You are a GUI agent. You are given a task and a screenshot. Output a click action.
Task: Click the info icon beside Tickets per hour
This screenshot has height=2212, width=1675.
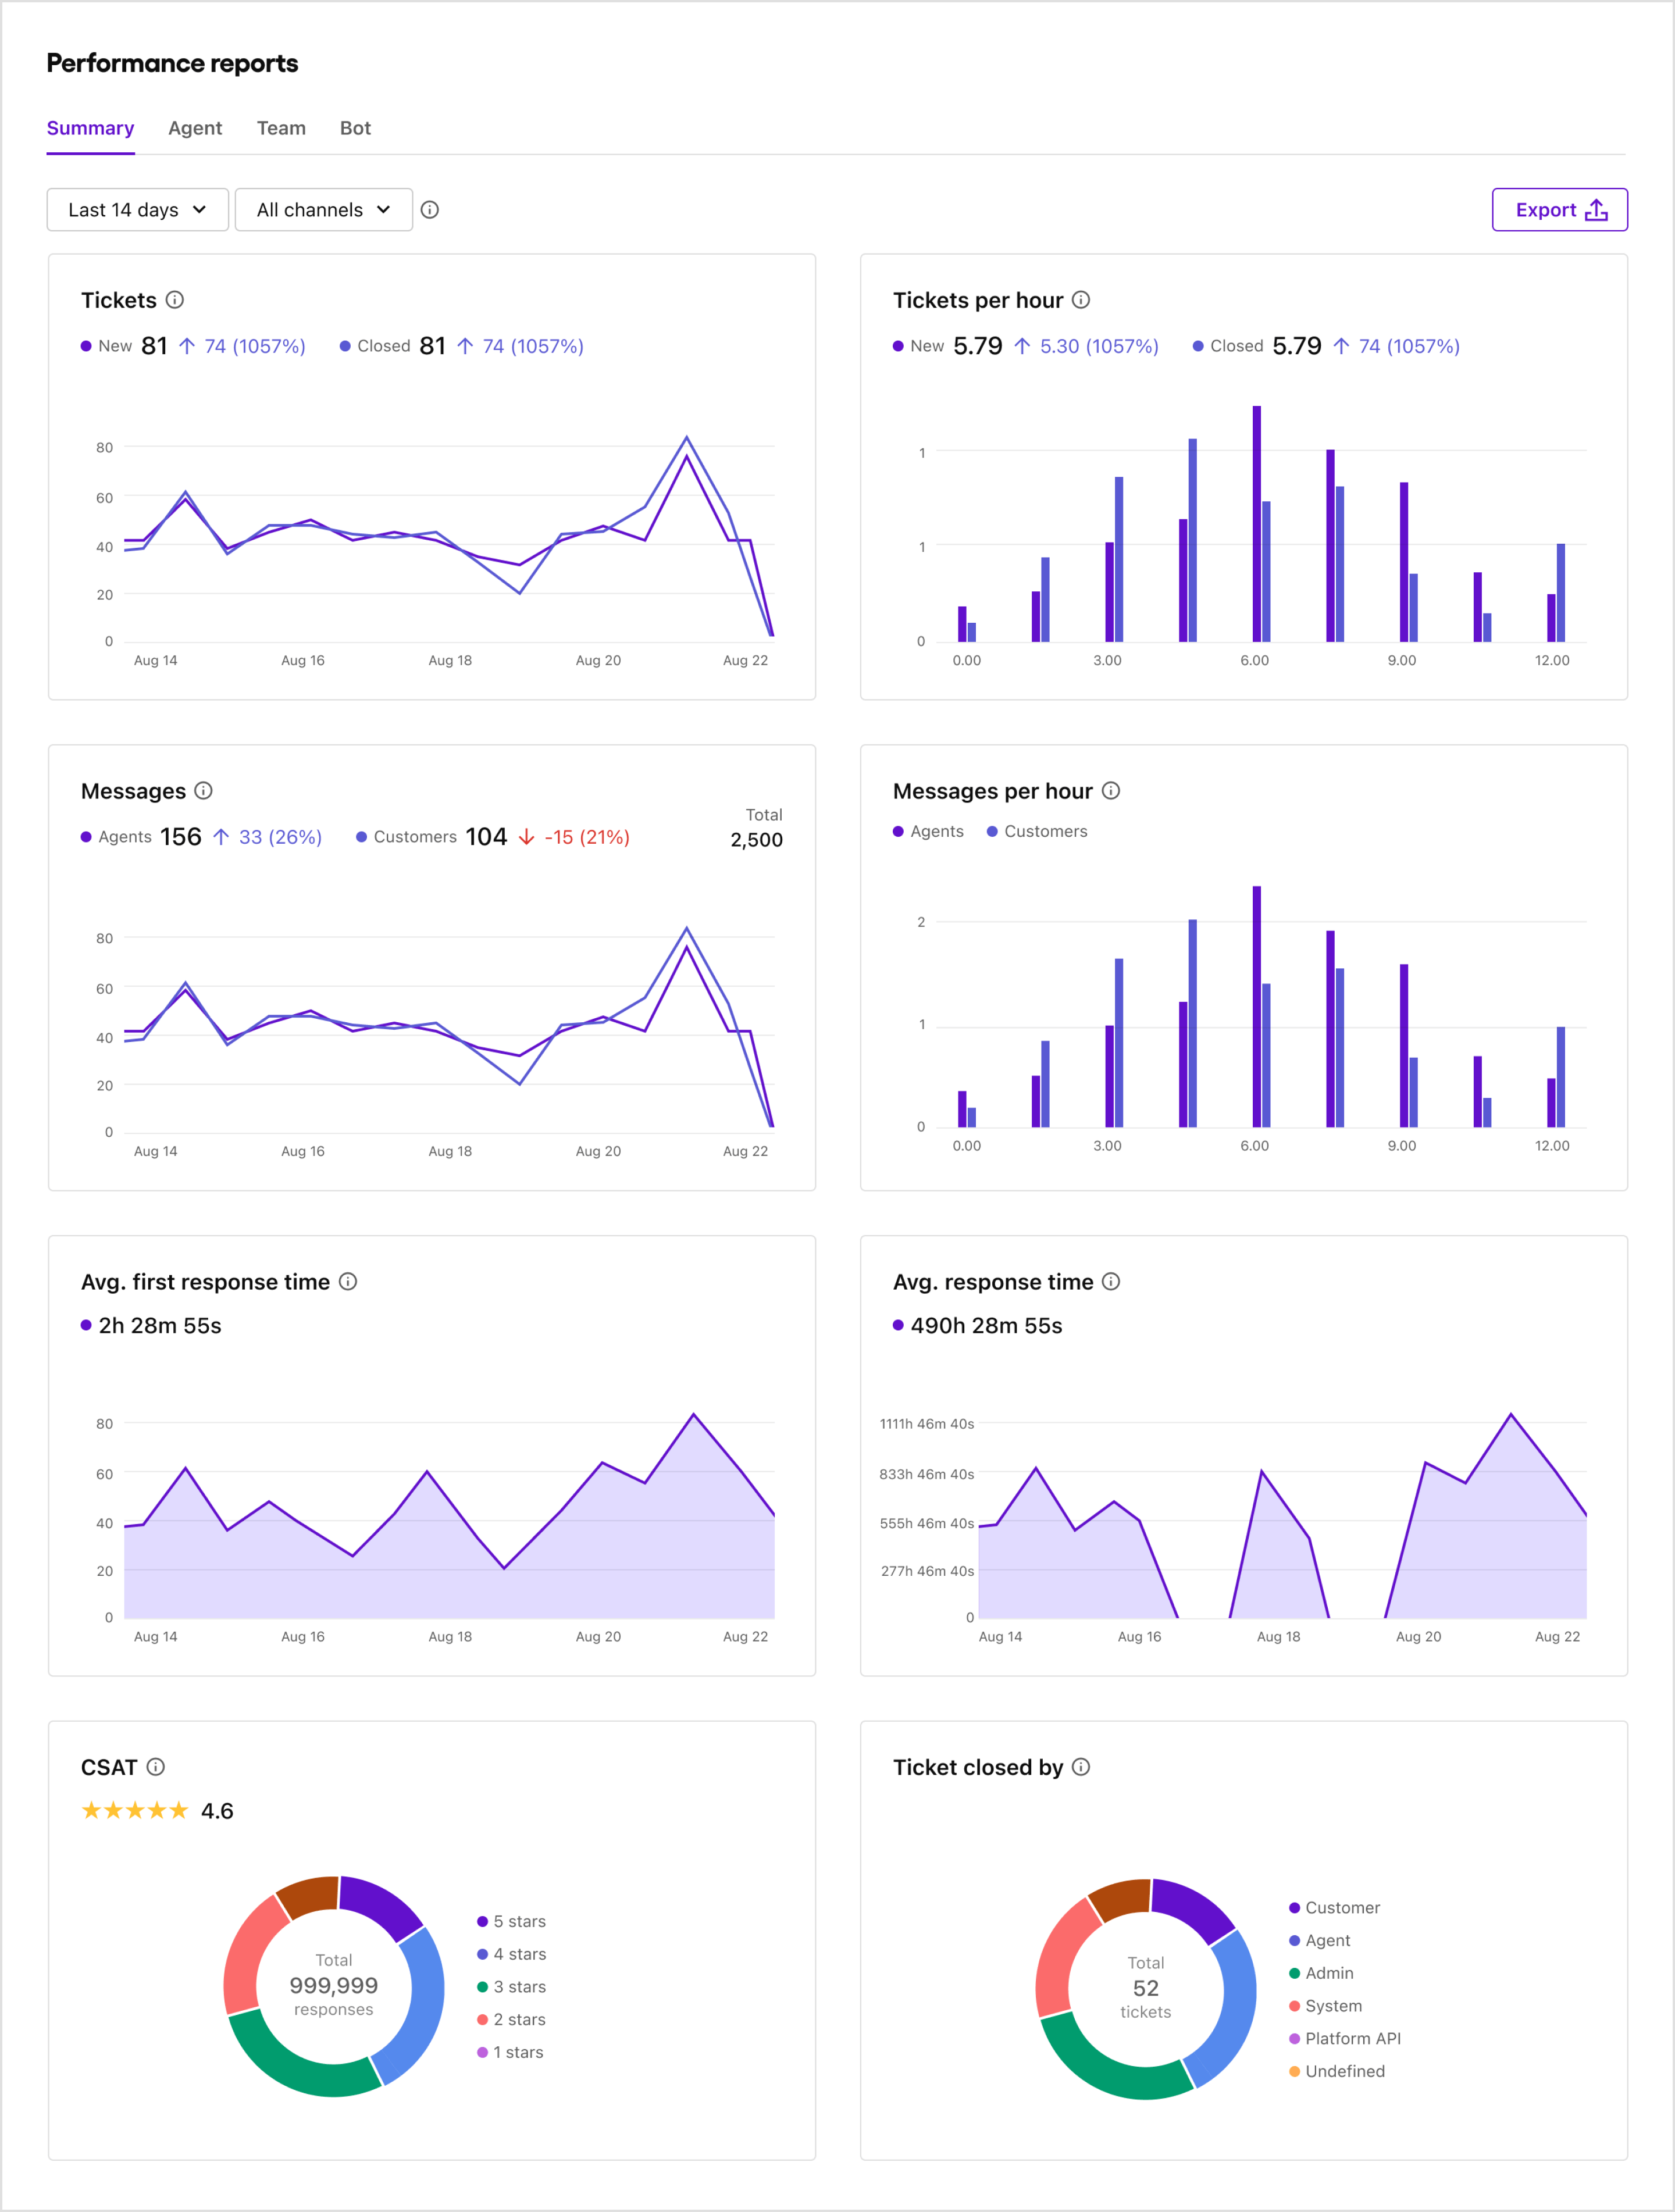(1080, 299)
